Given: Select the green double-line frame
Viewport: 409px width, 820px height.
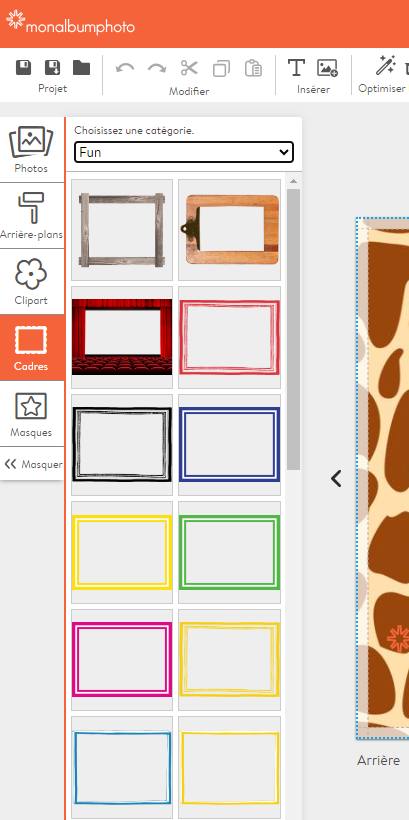Looking at the screenshot, I should [230, 552].
